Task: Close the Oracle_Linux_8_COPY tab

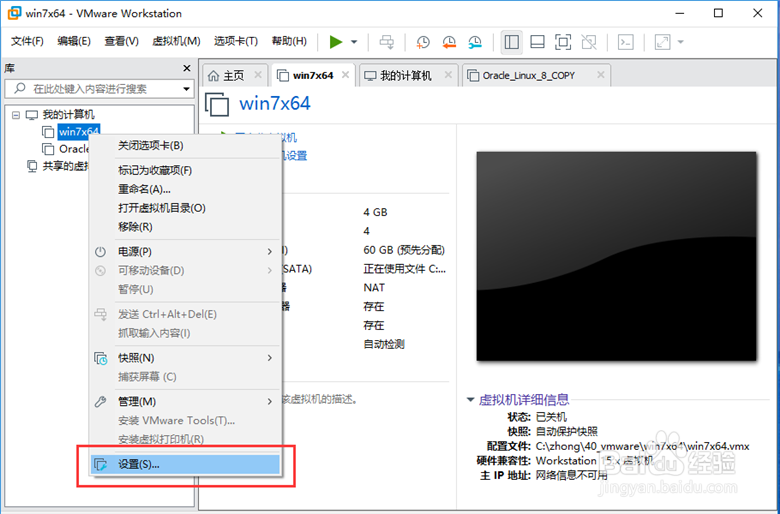Action: pos(601,75)
